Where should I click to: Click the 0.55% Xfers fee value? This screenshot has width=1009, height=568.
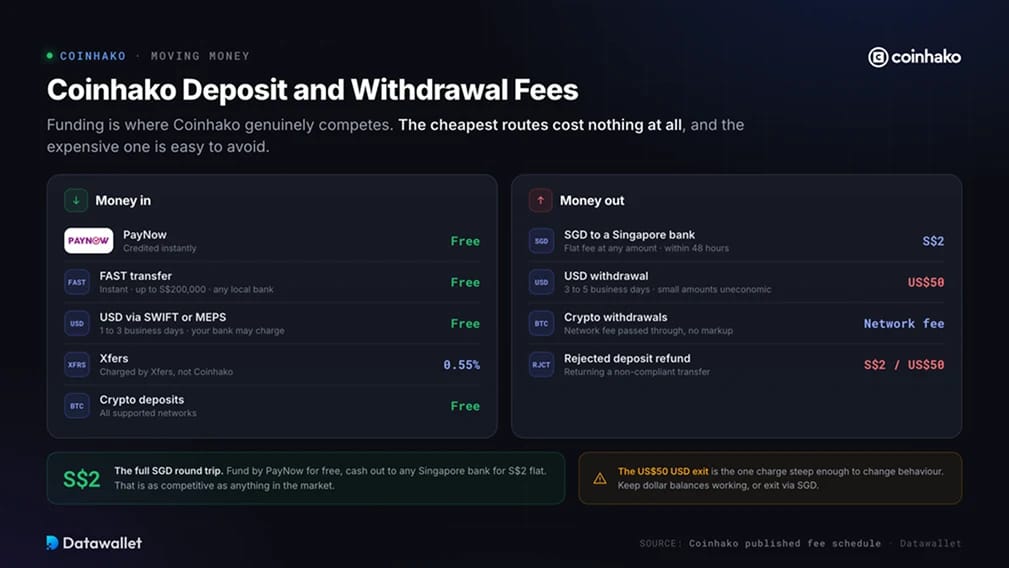coord(461,365)
